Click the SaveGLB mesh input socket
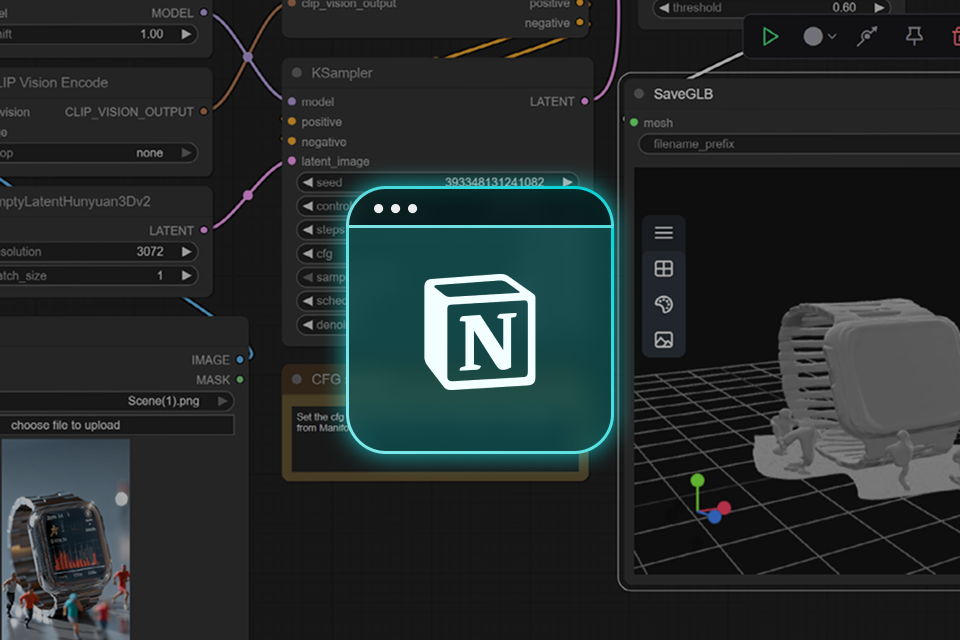The width and height of the screenshot is (960, 640). (634, 122)
